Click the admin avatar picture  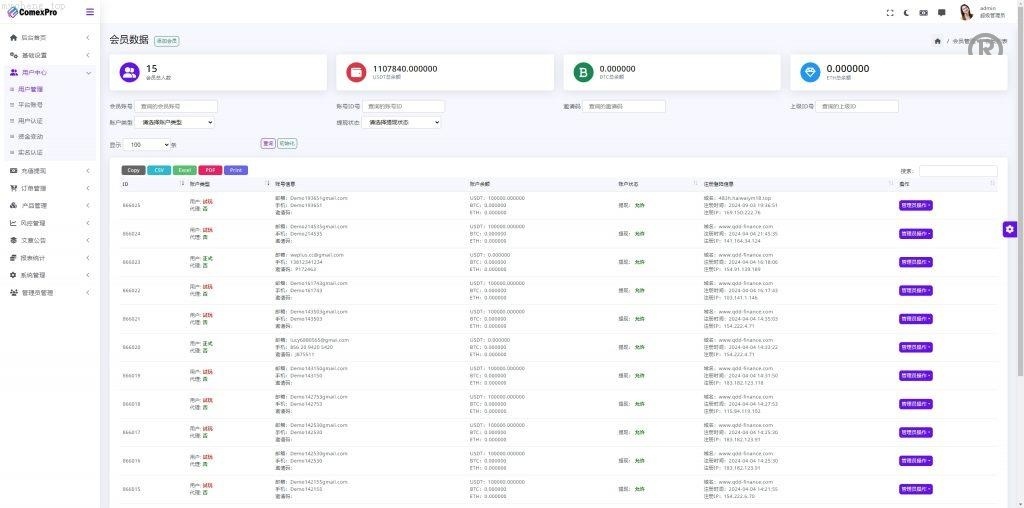tap(966, 12)
